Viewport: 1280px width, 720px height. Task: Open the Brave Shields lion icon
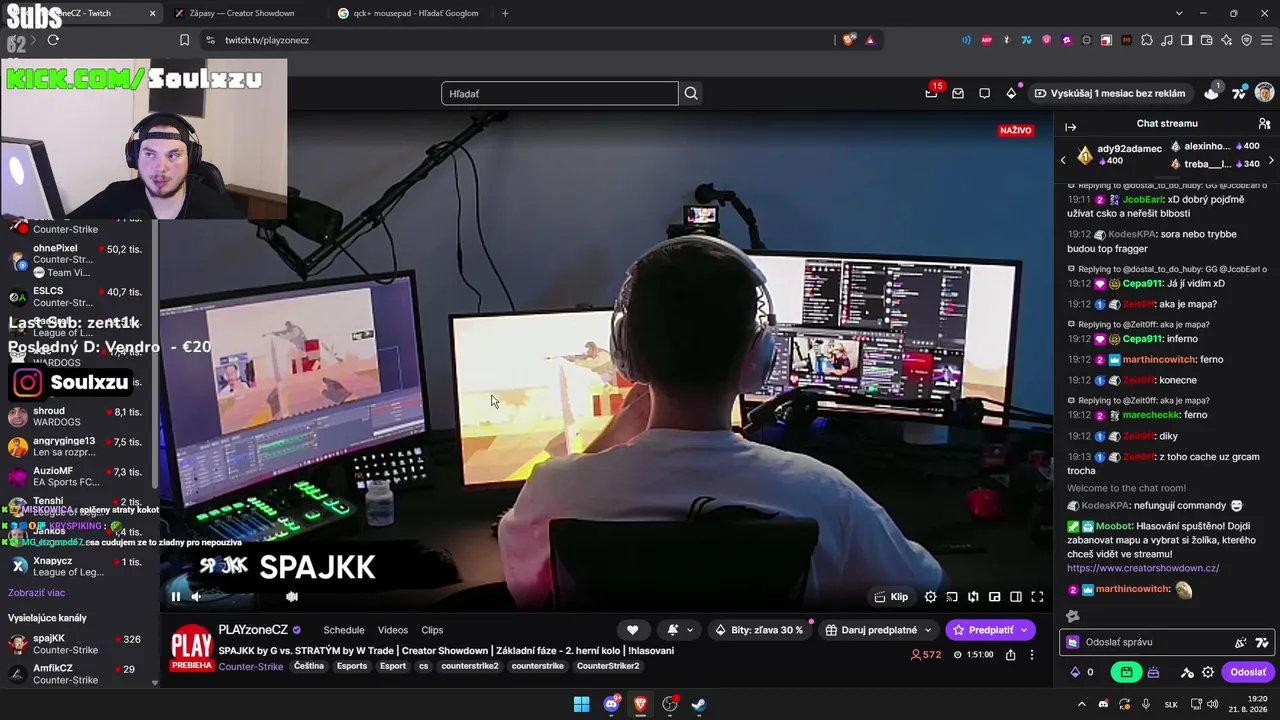pos(847,40)
